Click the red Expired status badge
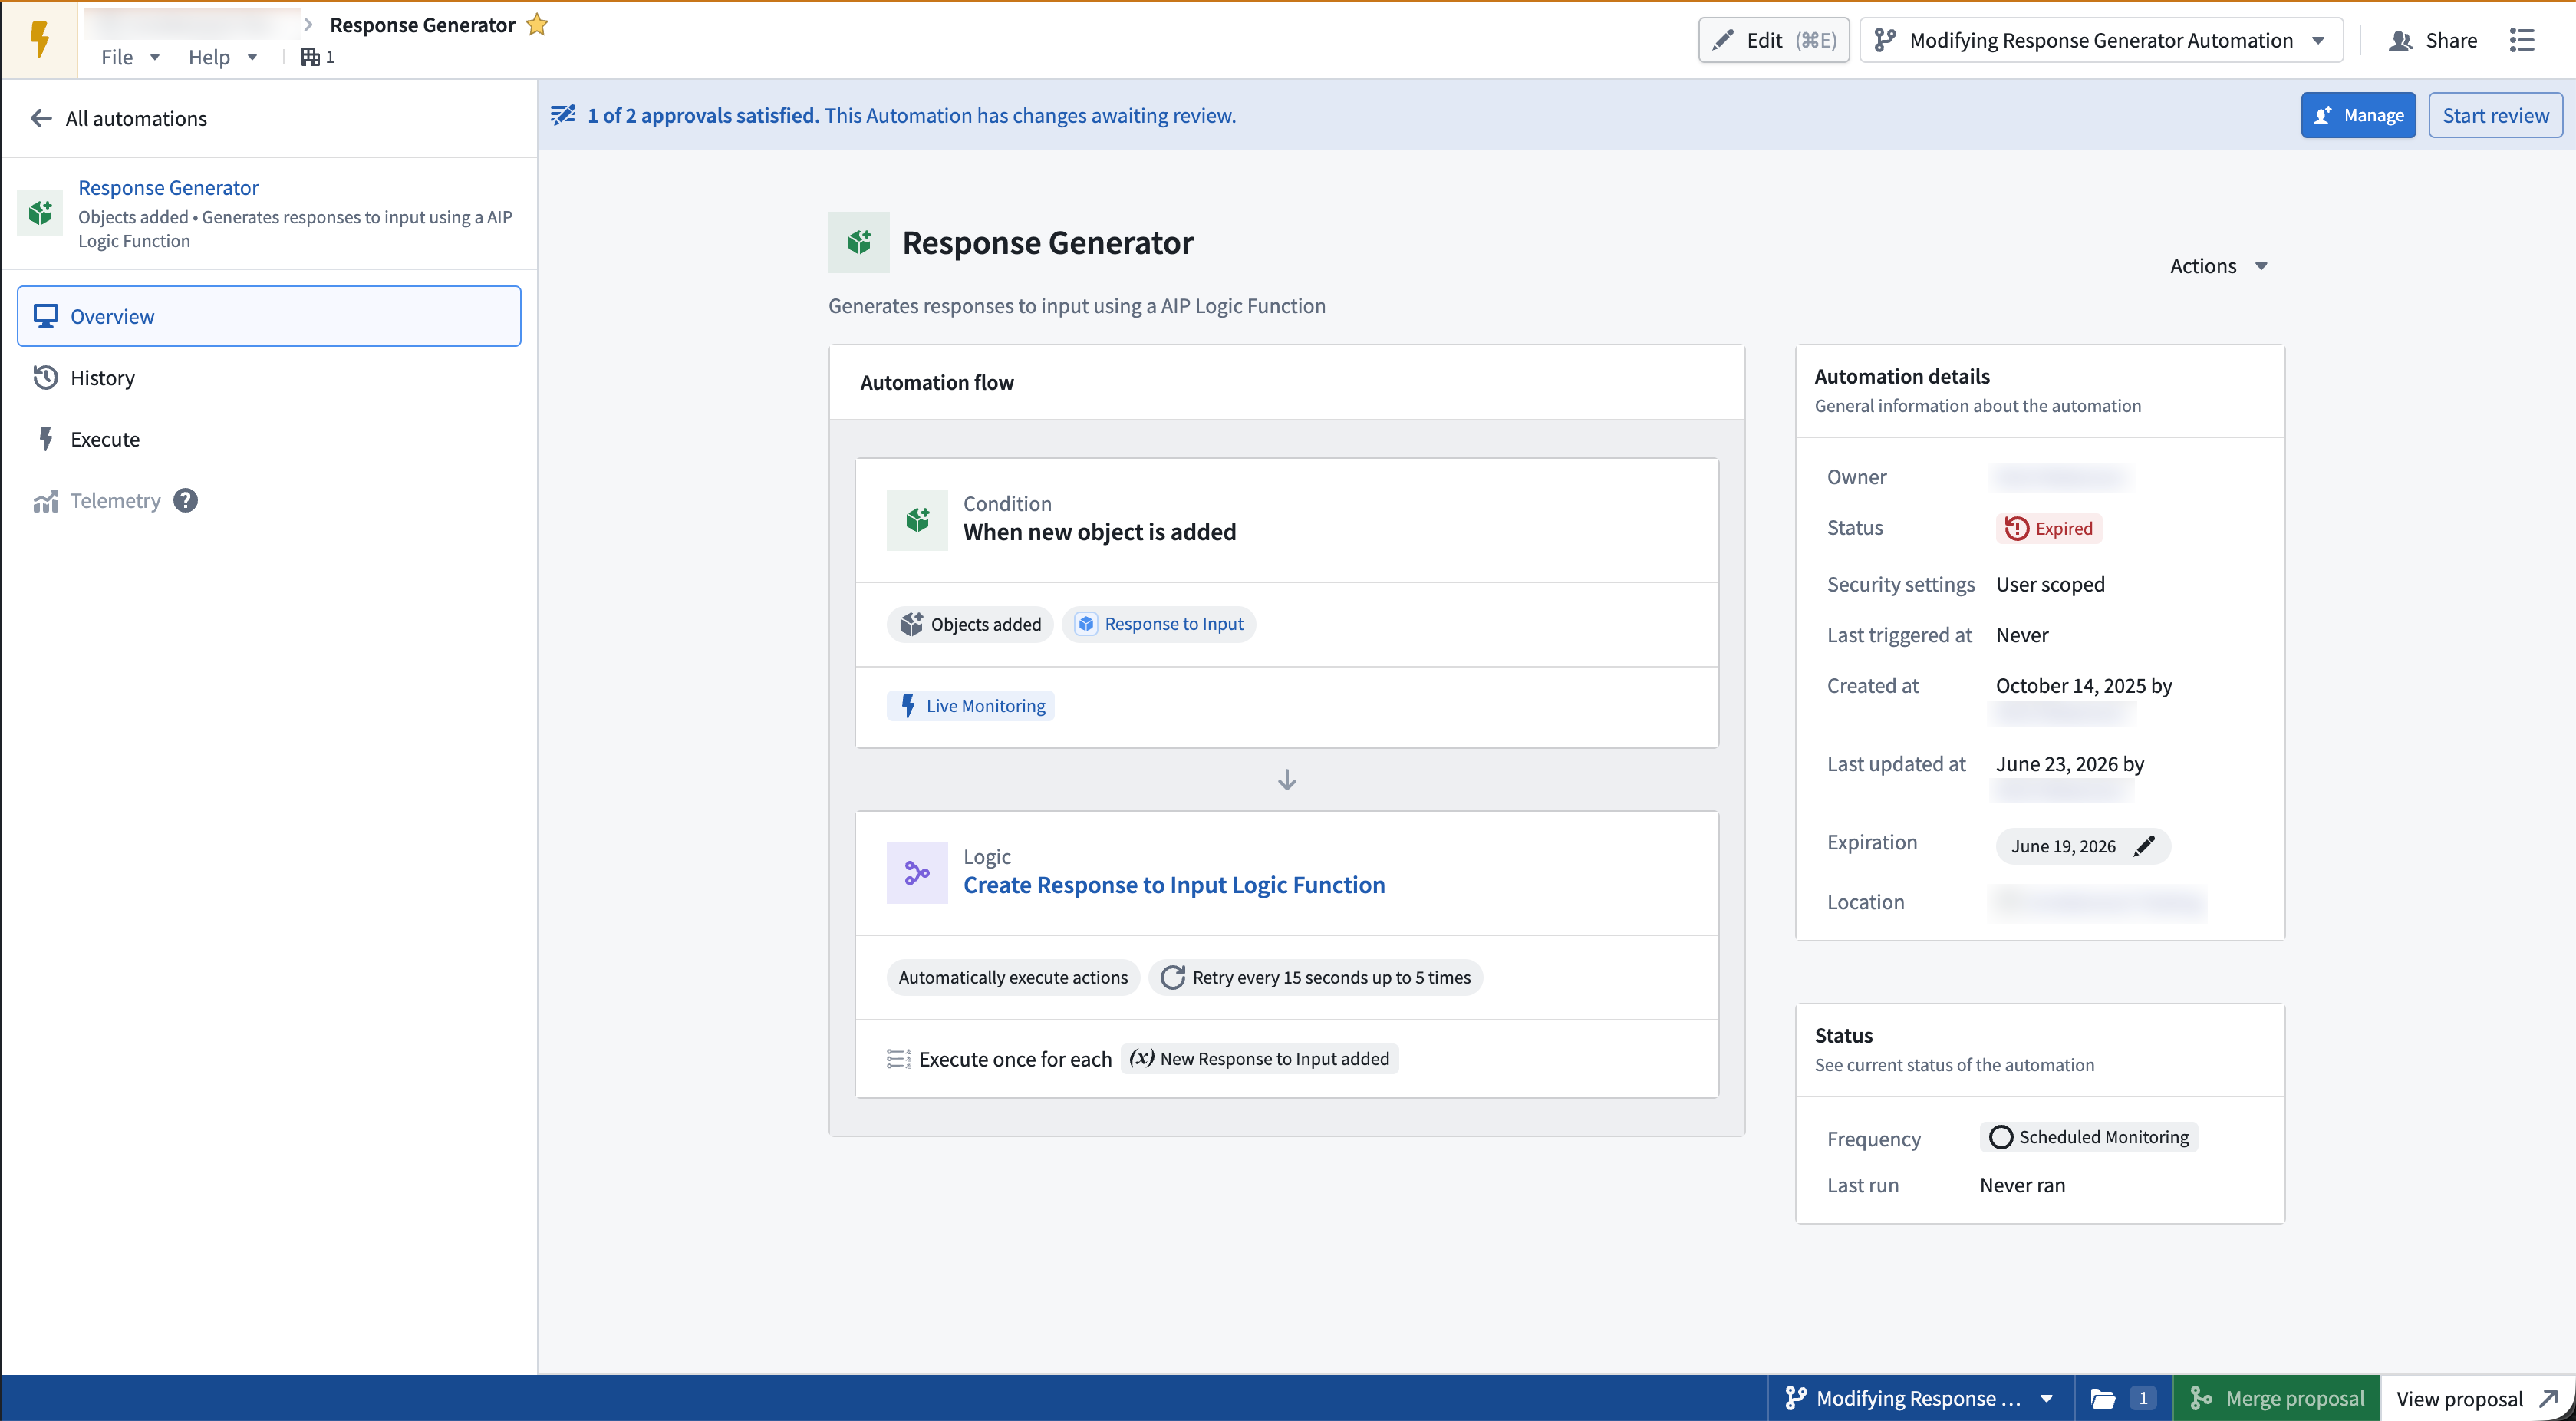Viewport: 2576px width, 1421px height. pos(2048,528)
